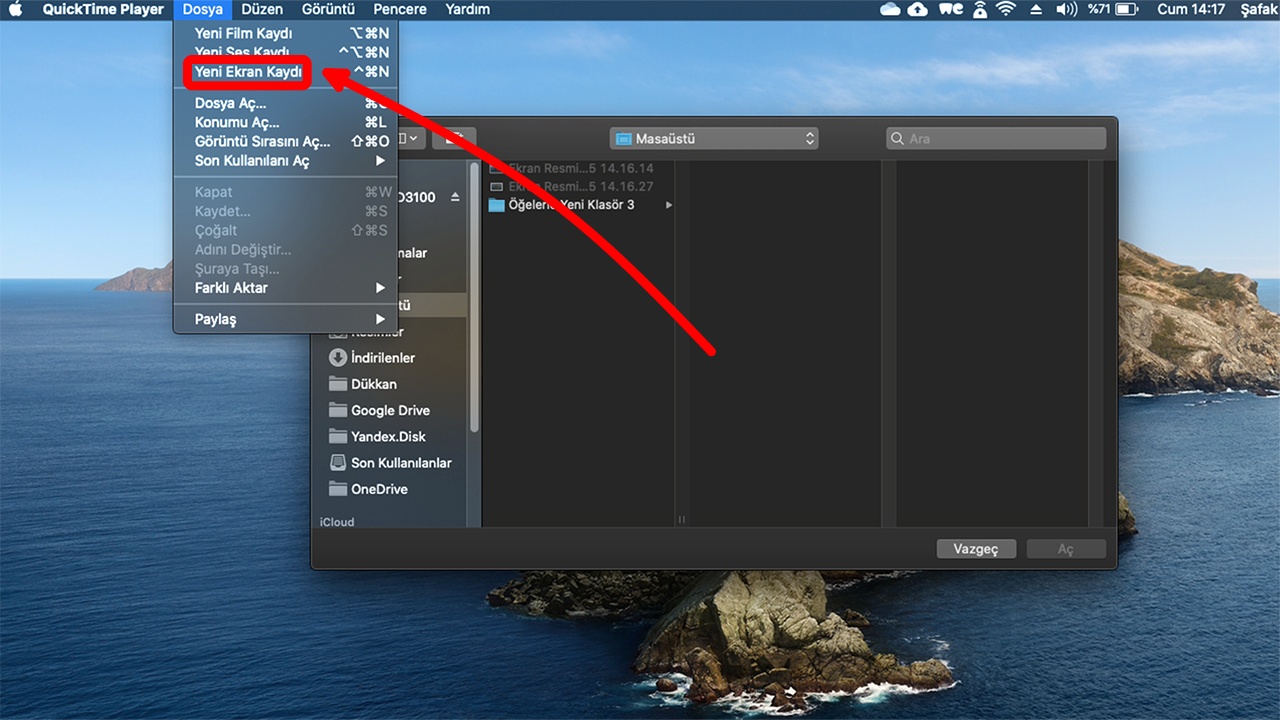Screen dimensions: 1280x720
Task: Click the battery status icon
Action: click(x=1127, y=10)
